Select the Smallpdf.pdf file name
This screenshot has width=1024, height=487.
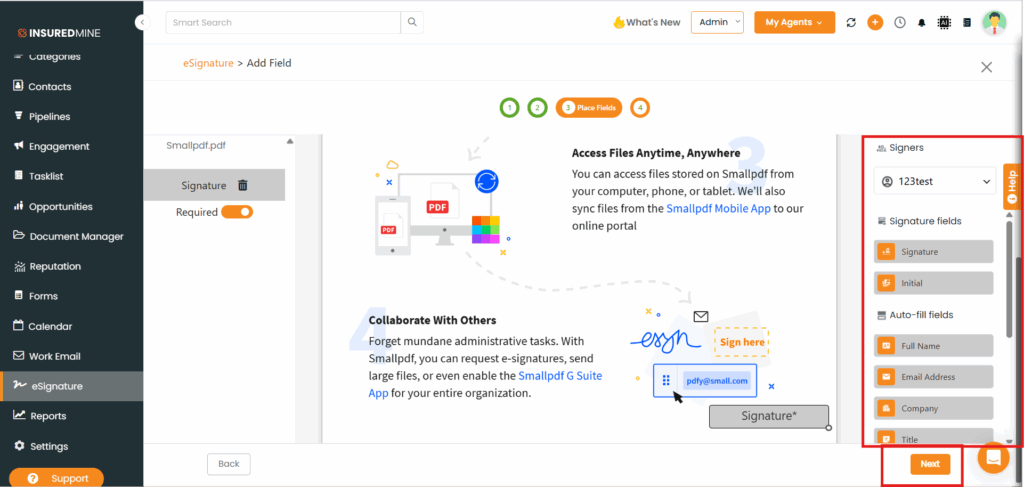pyautogui.click(x=196, y=146)
